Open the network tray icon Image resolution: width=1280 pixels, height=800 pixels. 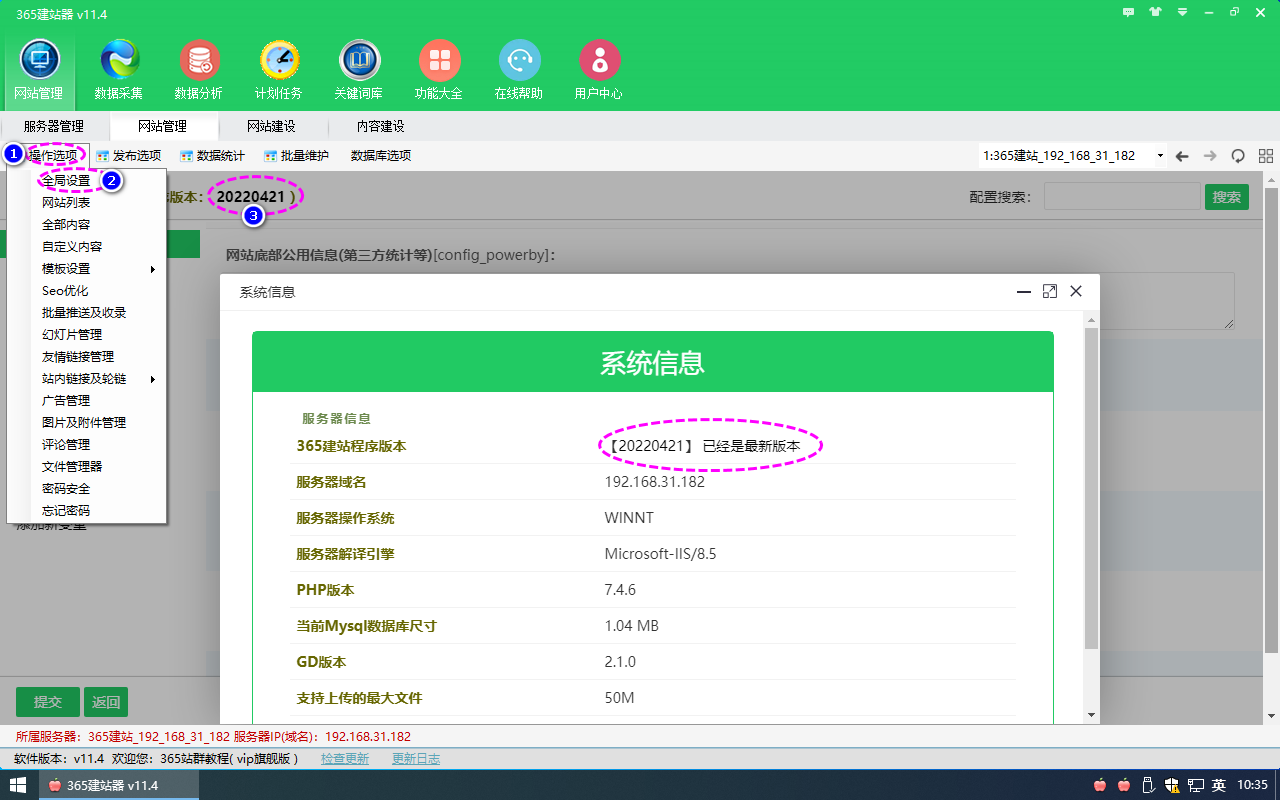1195,785
